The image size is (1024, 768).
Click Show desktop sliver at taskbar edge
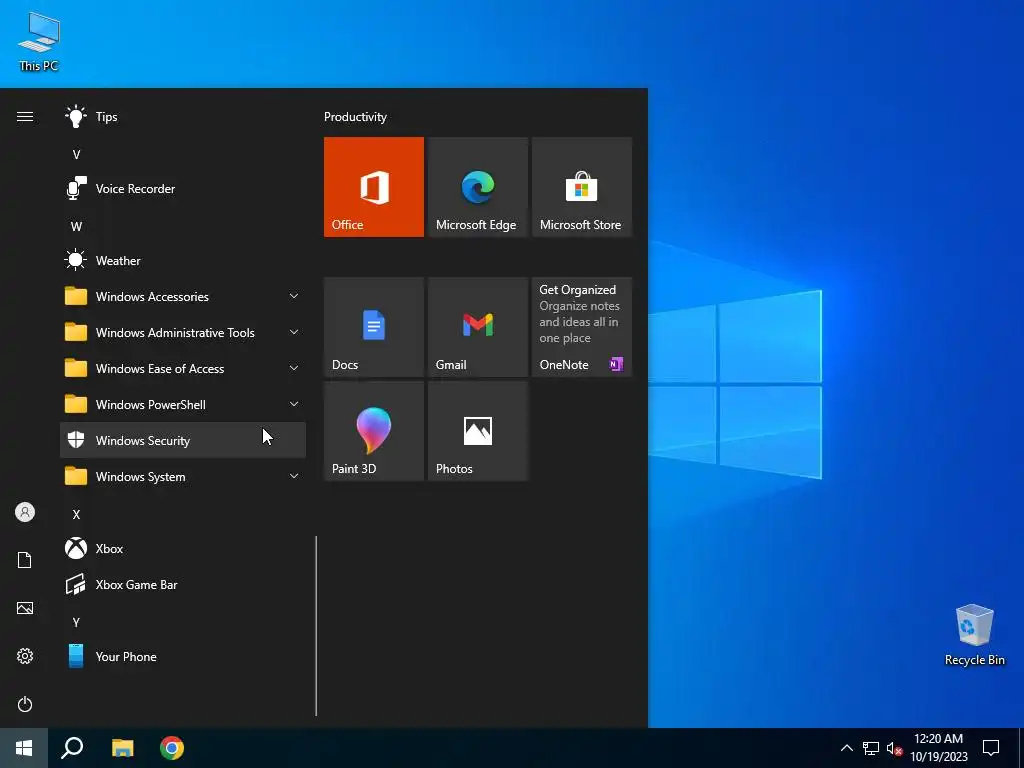click(1021, 748)
